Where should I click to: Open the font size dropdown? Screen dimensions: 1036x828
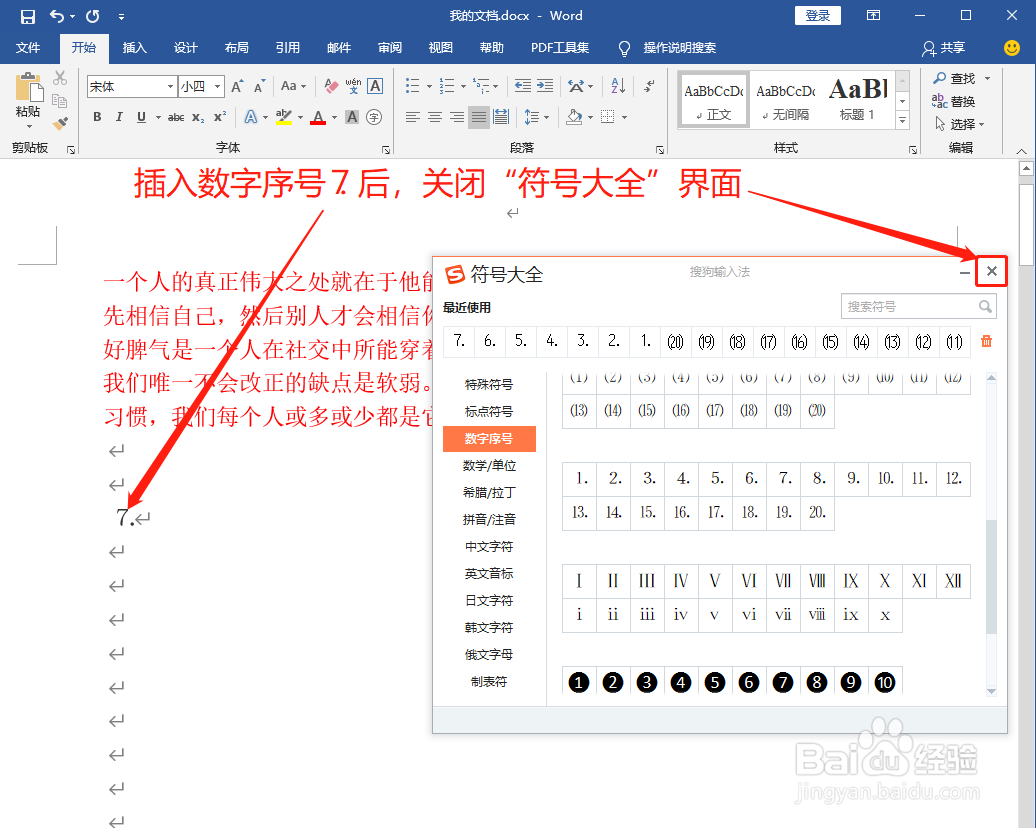pos(219,86)
